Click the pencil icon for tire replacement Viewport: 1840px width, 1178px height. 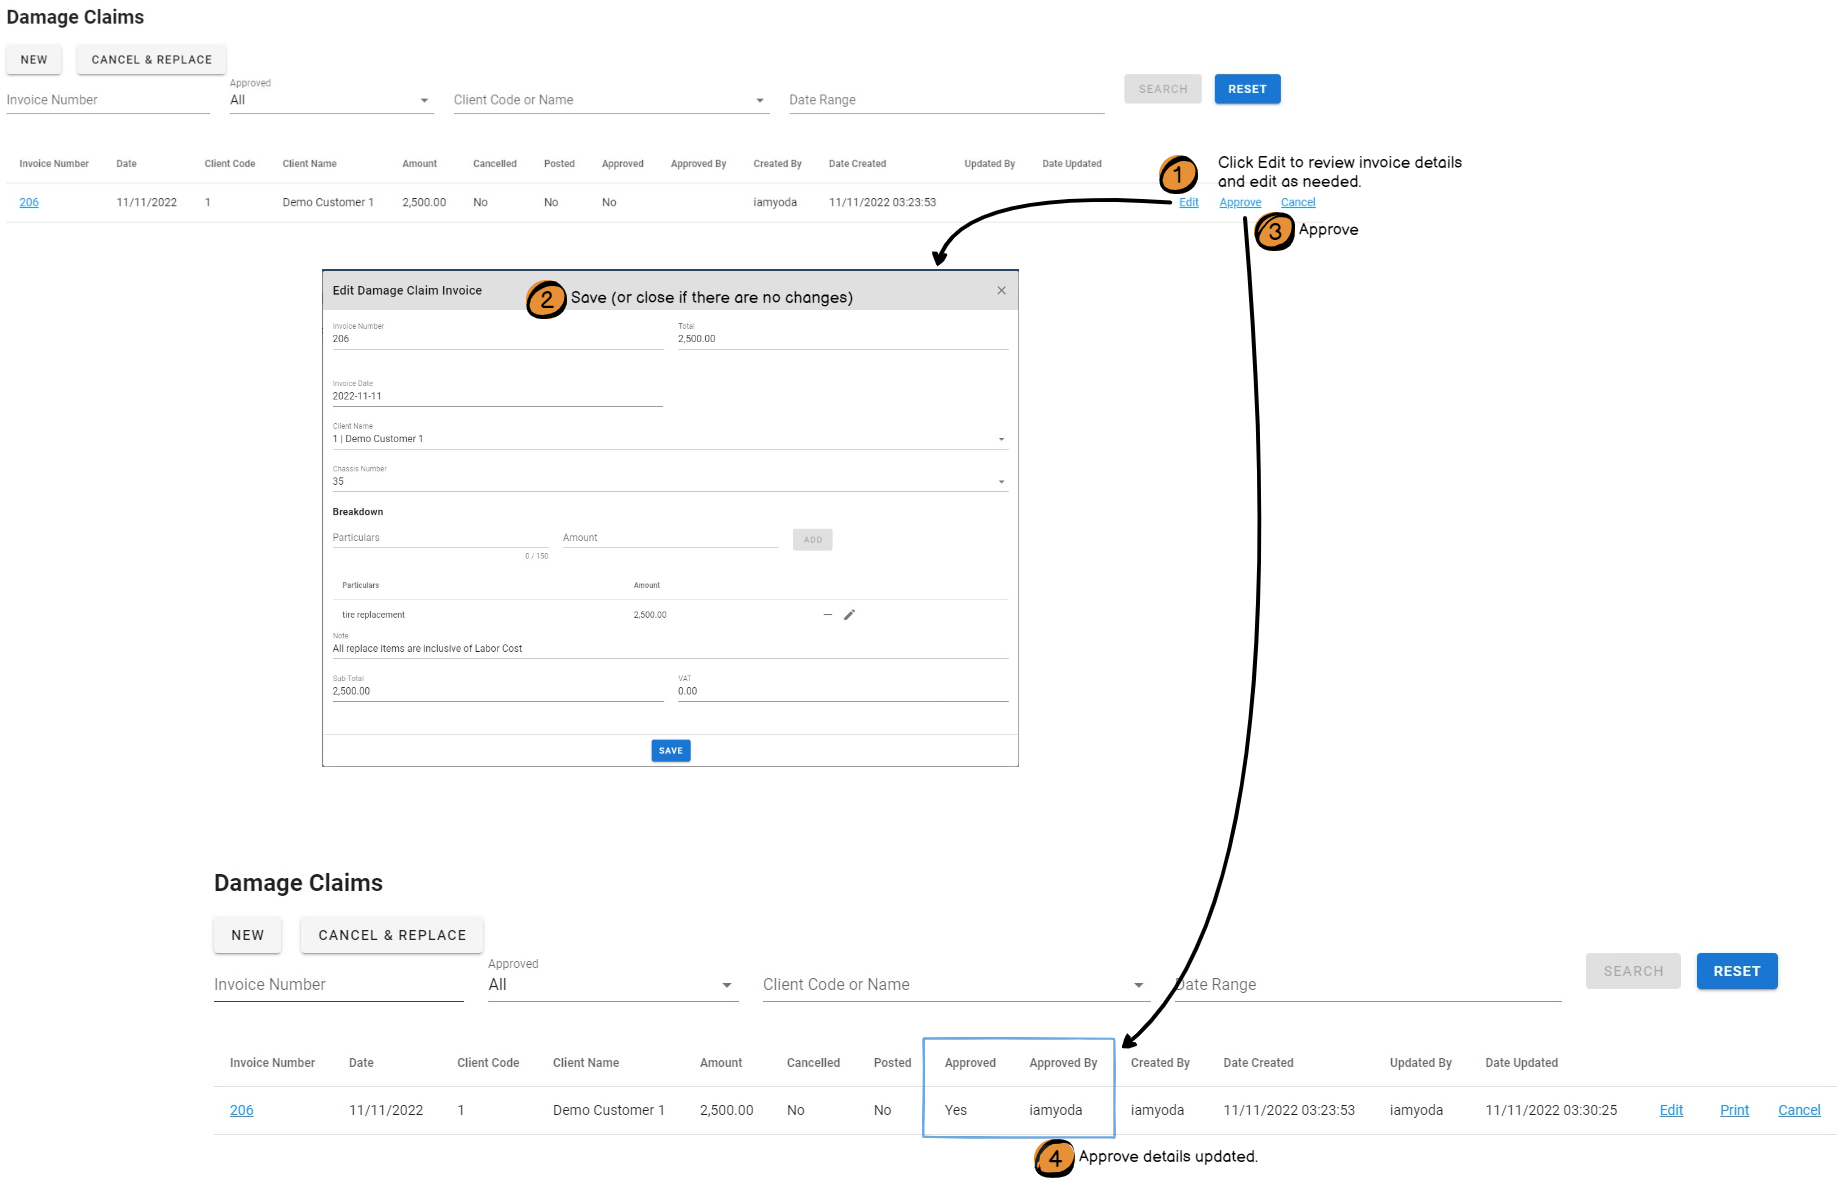click(x=849, y=615)
